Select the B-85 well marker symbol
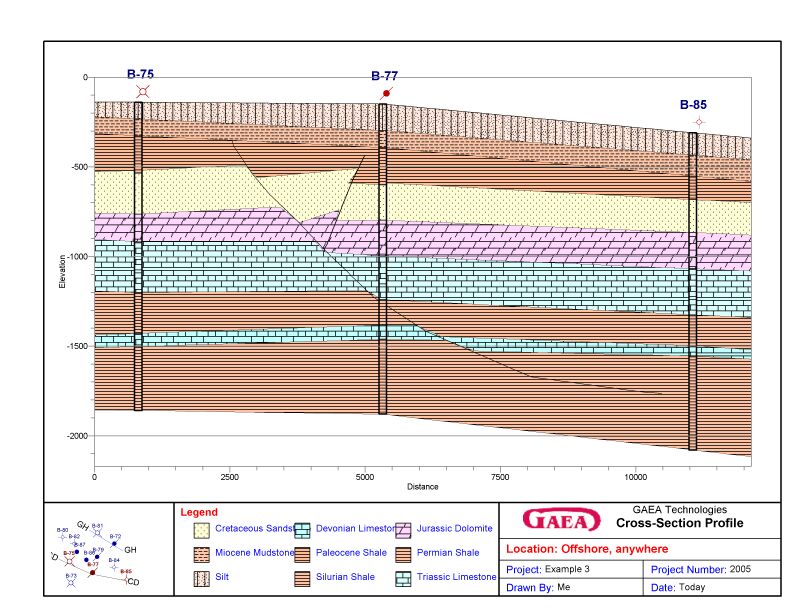Screen dimensions: 795x616 tap(699, 121)
